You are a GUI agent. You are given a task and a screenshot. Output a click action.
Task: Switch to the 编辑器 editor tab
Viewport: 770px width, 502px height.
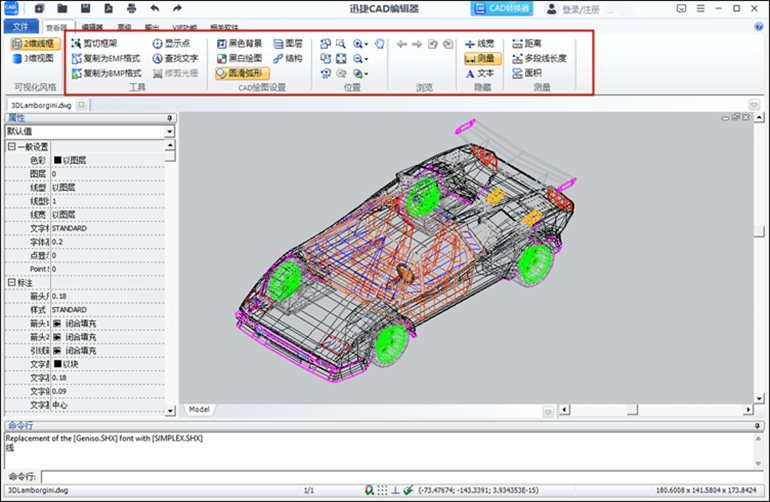(92, 28)
